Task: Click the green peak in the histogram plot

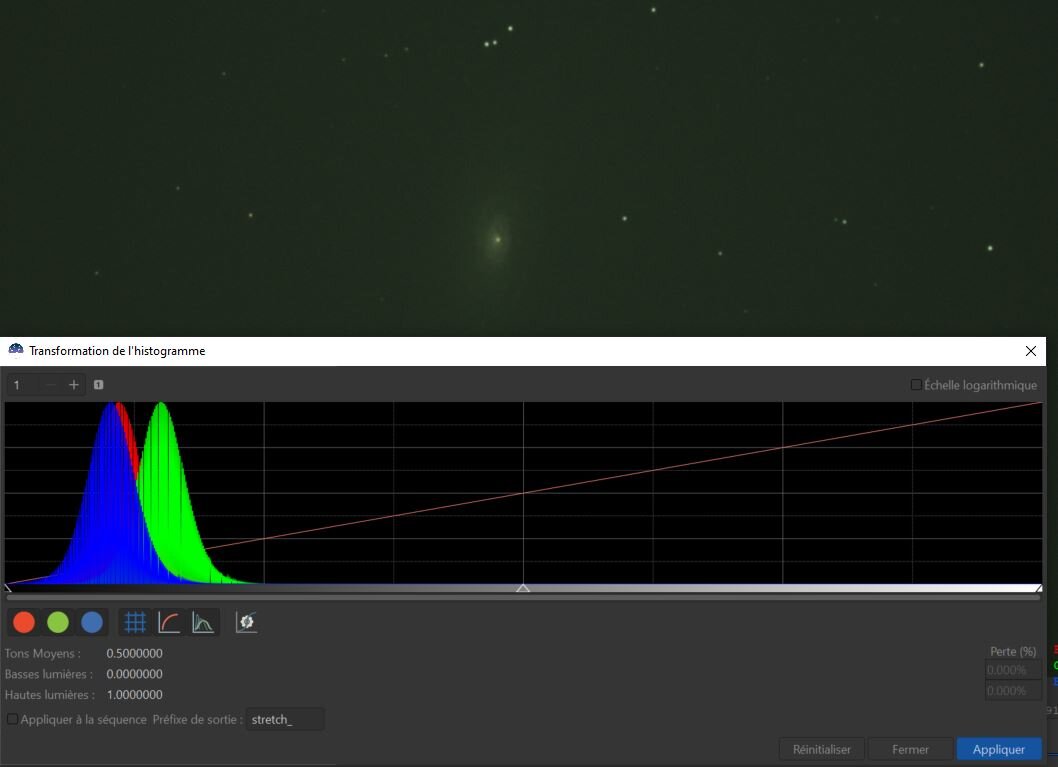Action: coord(161,406)
